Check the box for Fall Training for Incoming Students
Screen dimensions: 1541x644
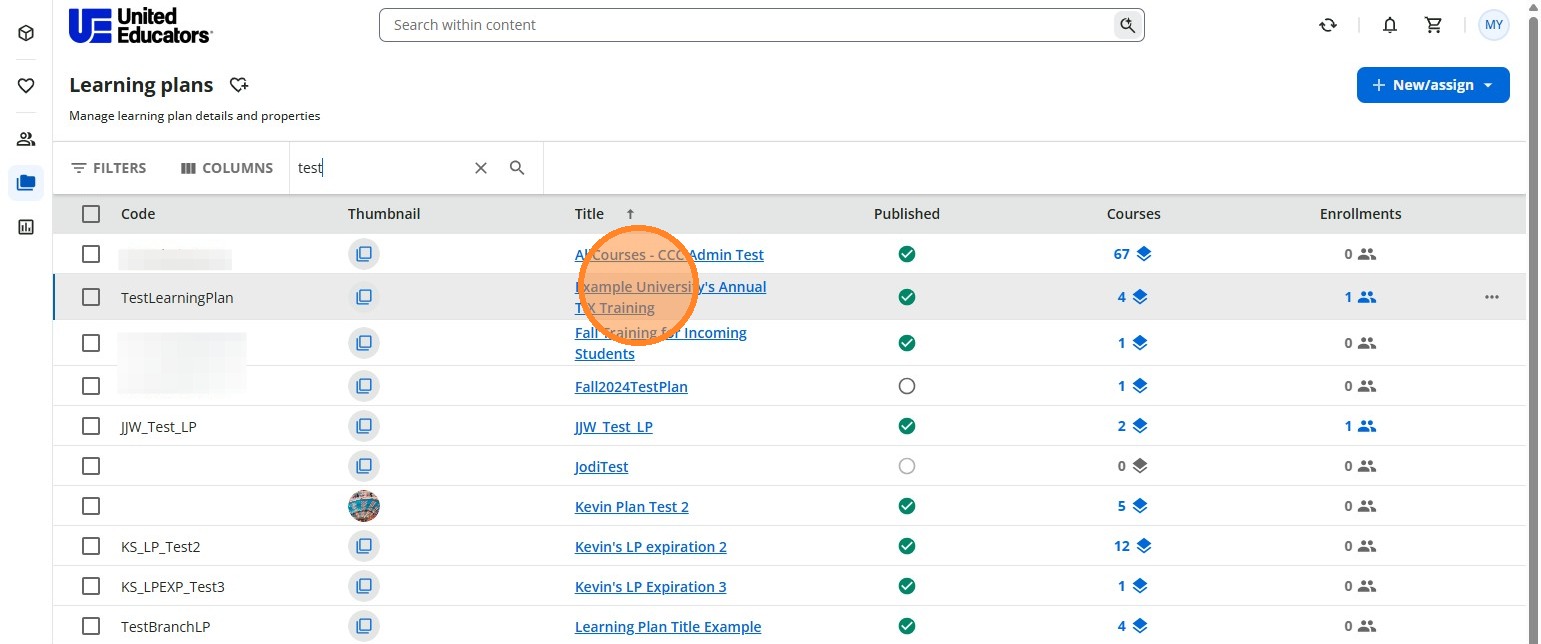[91, 343]
